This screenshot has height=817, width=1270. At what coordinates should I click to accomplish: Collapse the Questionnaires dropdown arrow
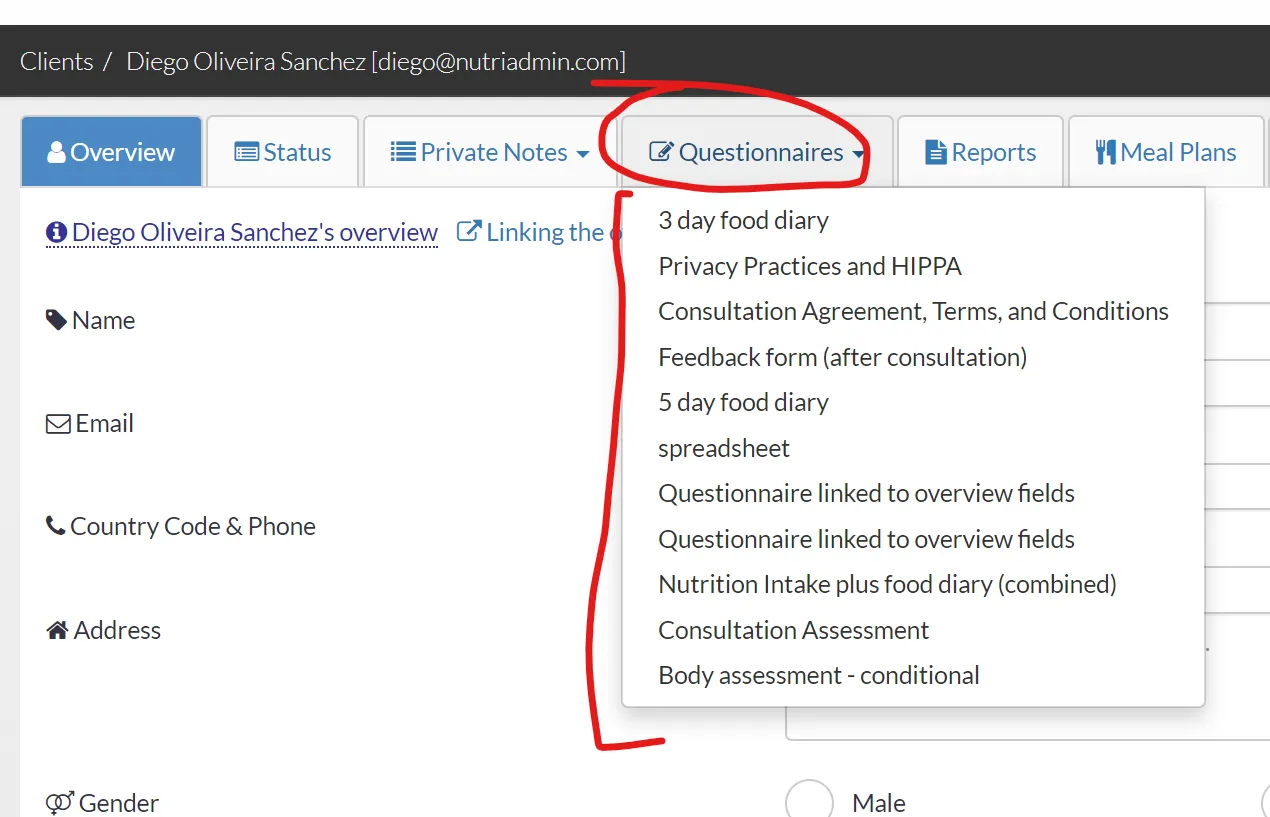(x=858, y=154)
